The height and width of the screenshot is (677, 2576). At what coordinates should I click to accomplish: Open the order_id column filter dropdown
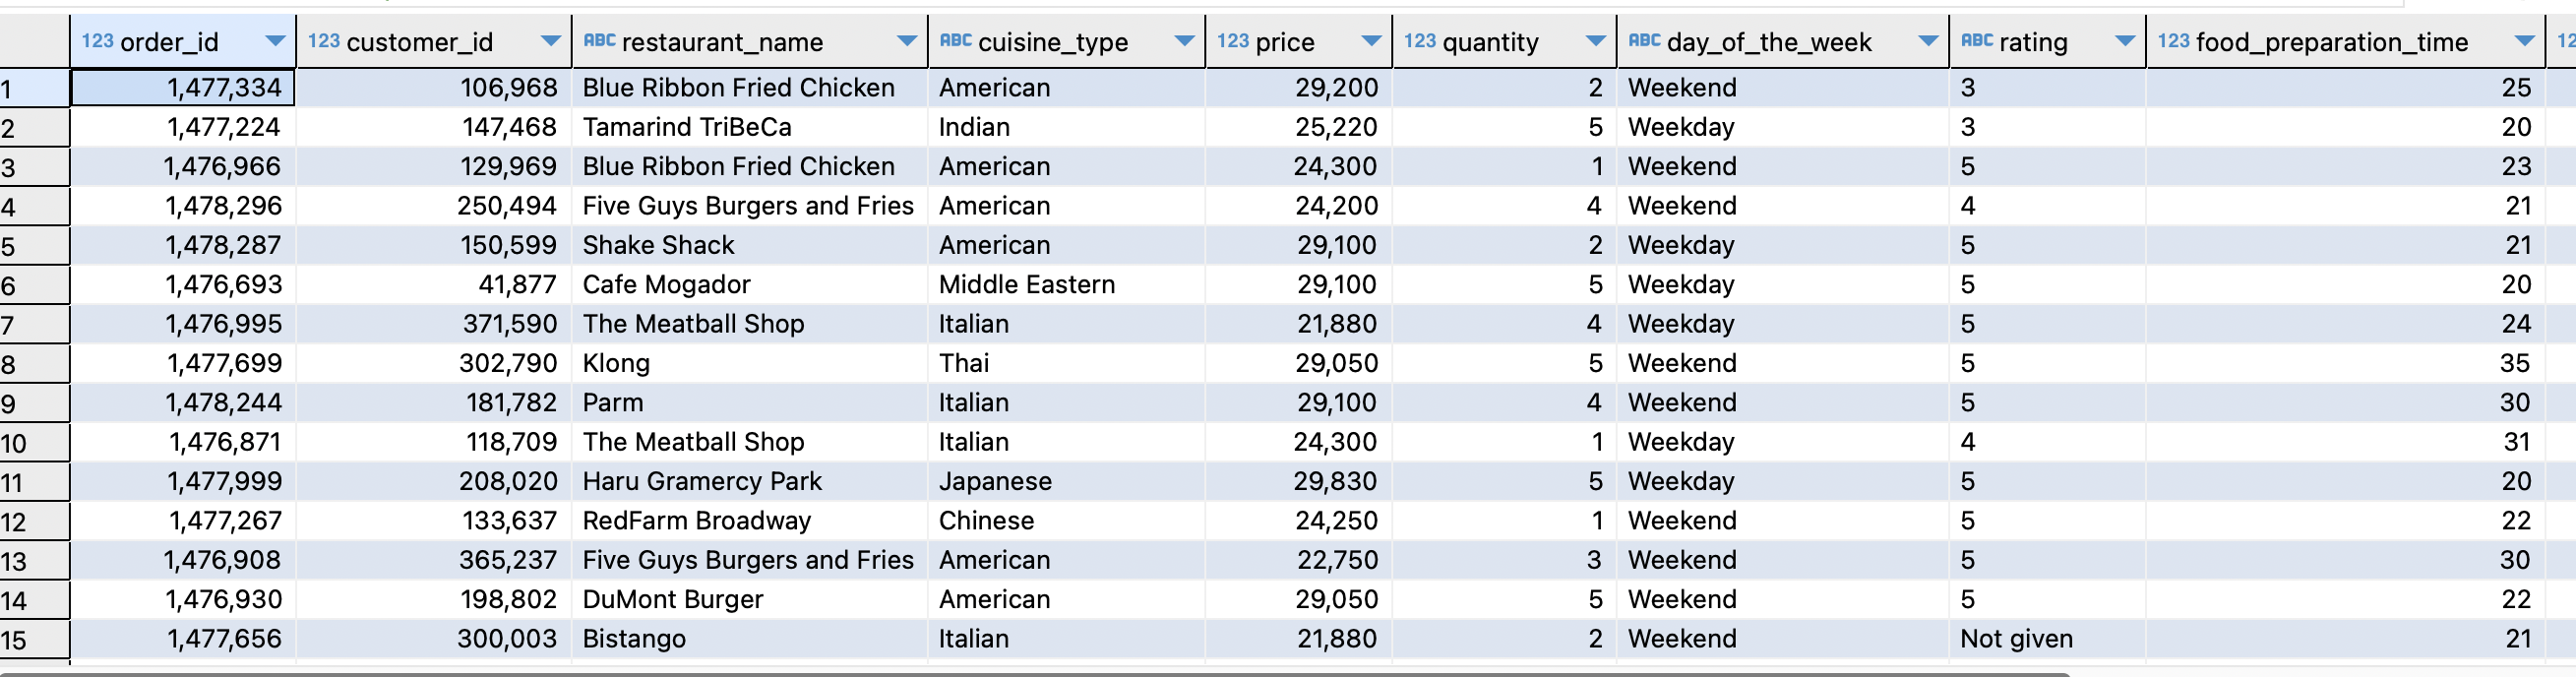pyautogui.click(x=275, y=42)
